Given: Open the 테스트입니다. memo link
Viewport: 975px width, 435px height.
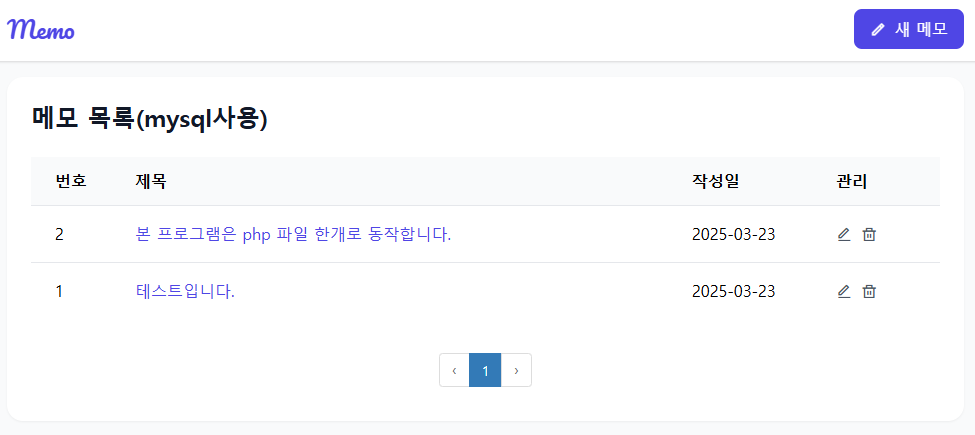Looking at the screenshot, I should (x=185, y=291).
